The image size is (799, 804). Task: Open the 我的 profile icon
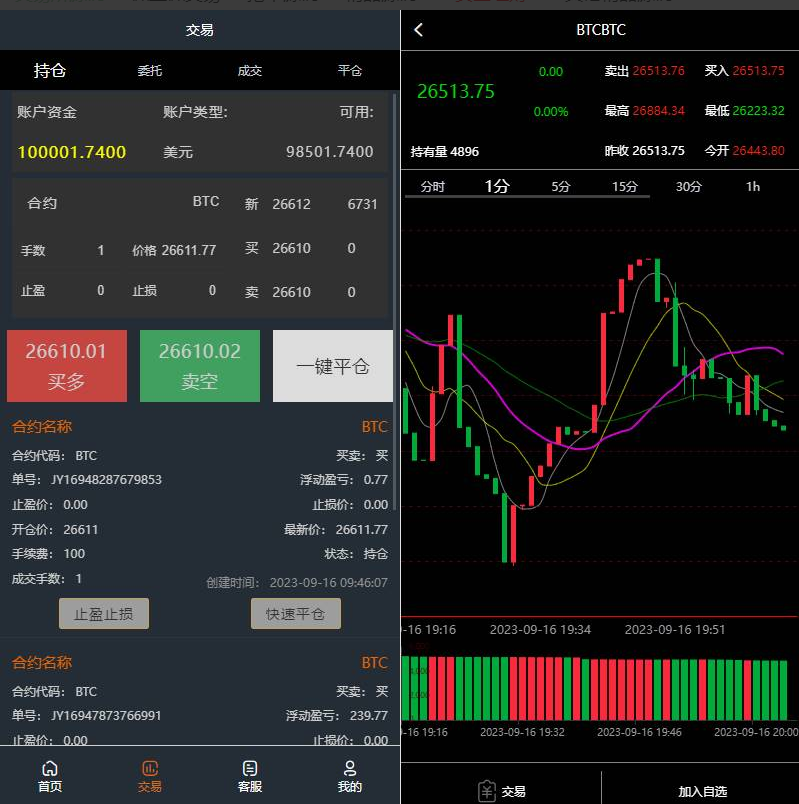349,769
